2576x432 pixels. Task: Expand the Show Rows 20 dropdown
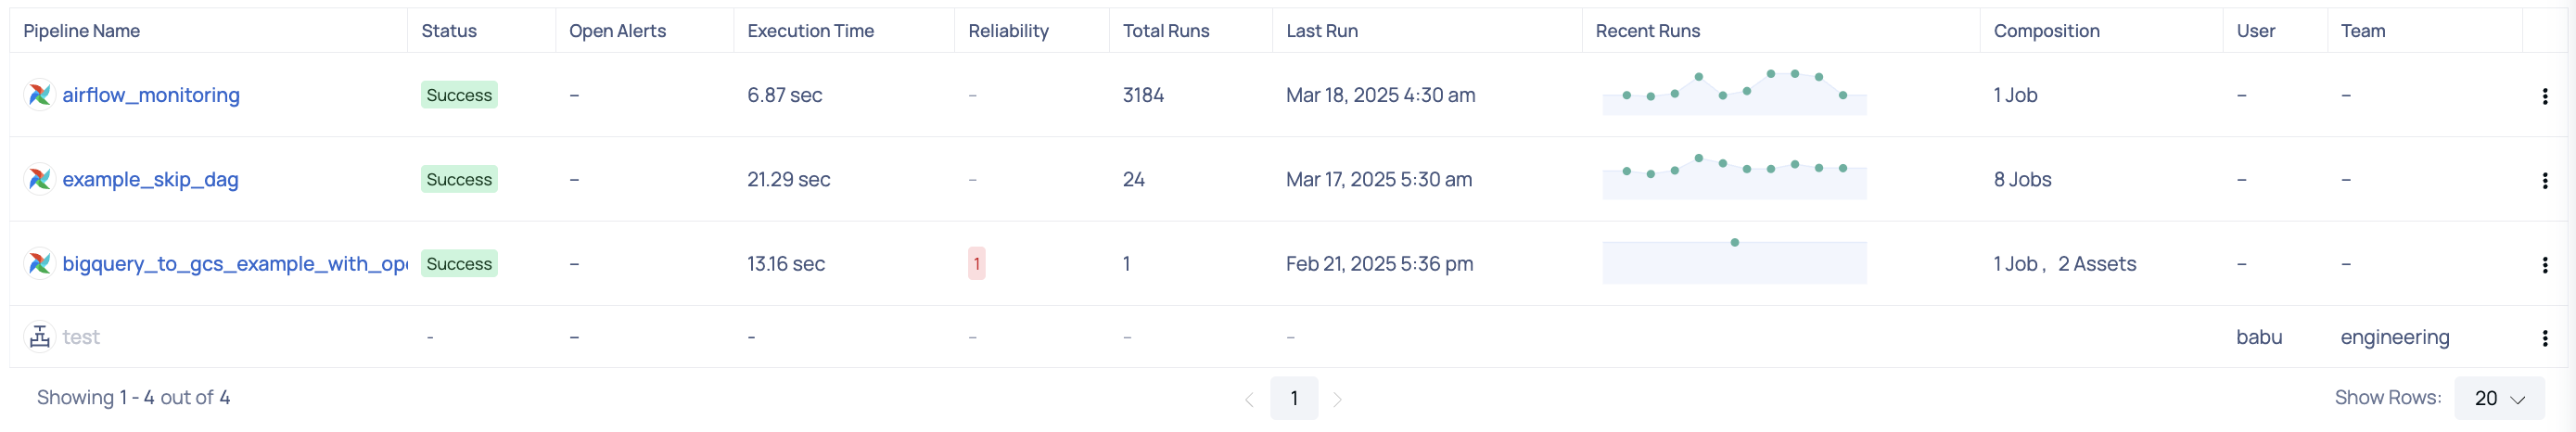[x=2499, y=398]
